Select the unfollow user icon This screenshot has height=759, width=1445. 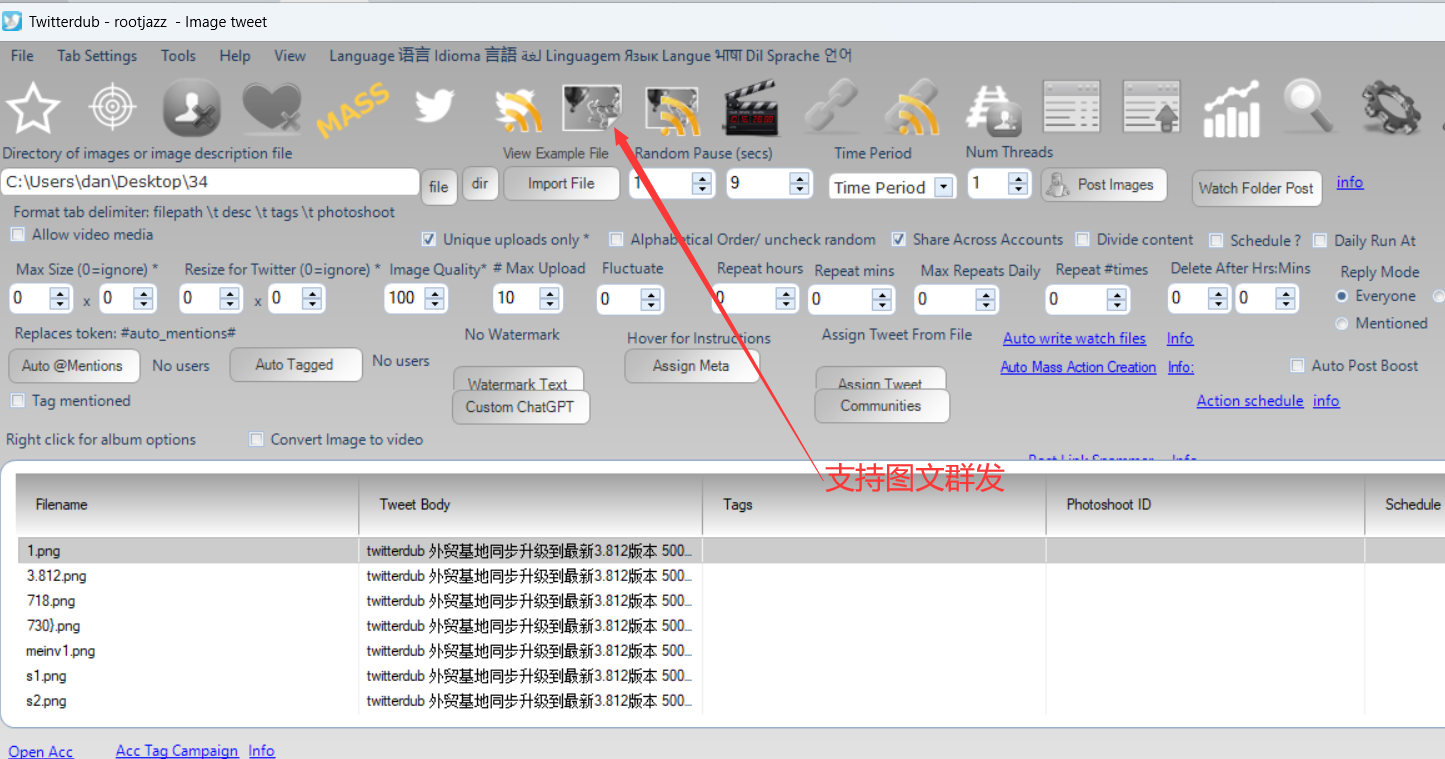(x=191, y=108)
